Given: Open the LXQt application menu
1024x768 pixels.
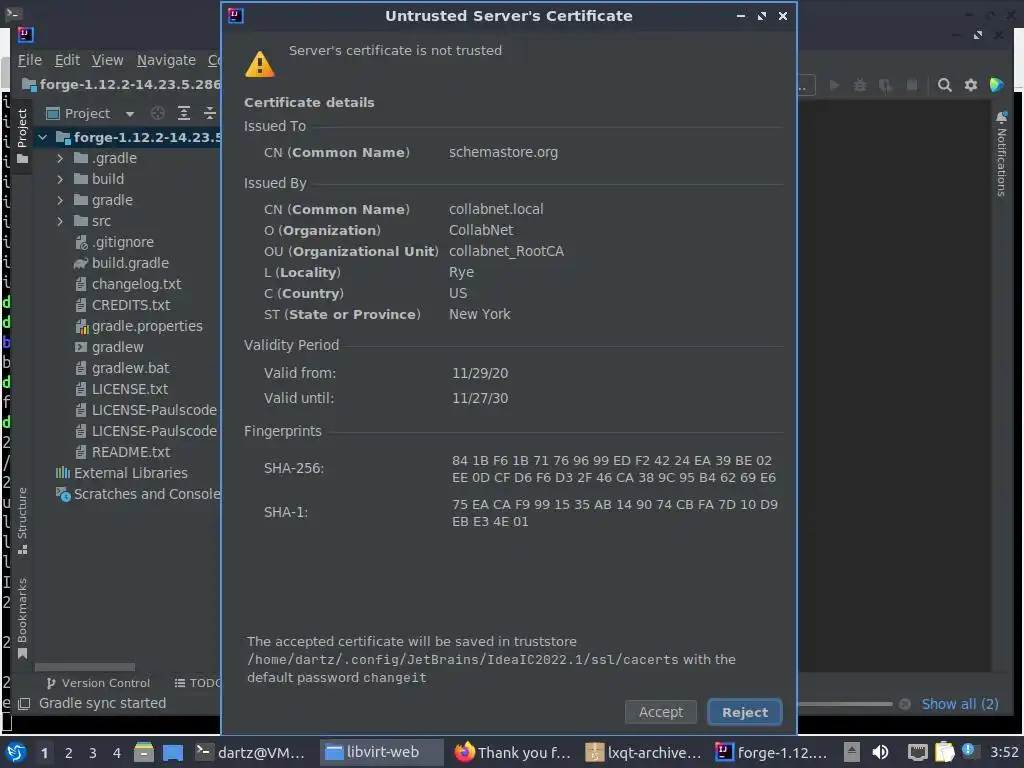Looking at the screenshot, I should 16,752.
